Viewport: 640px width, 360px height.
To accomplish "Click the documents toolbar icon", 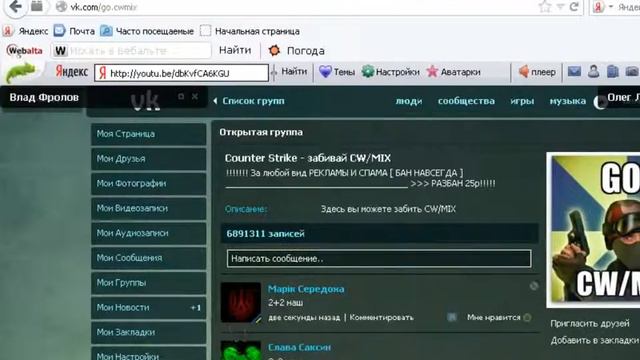I will click(x=613, y=72).
